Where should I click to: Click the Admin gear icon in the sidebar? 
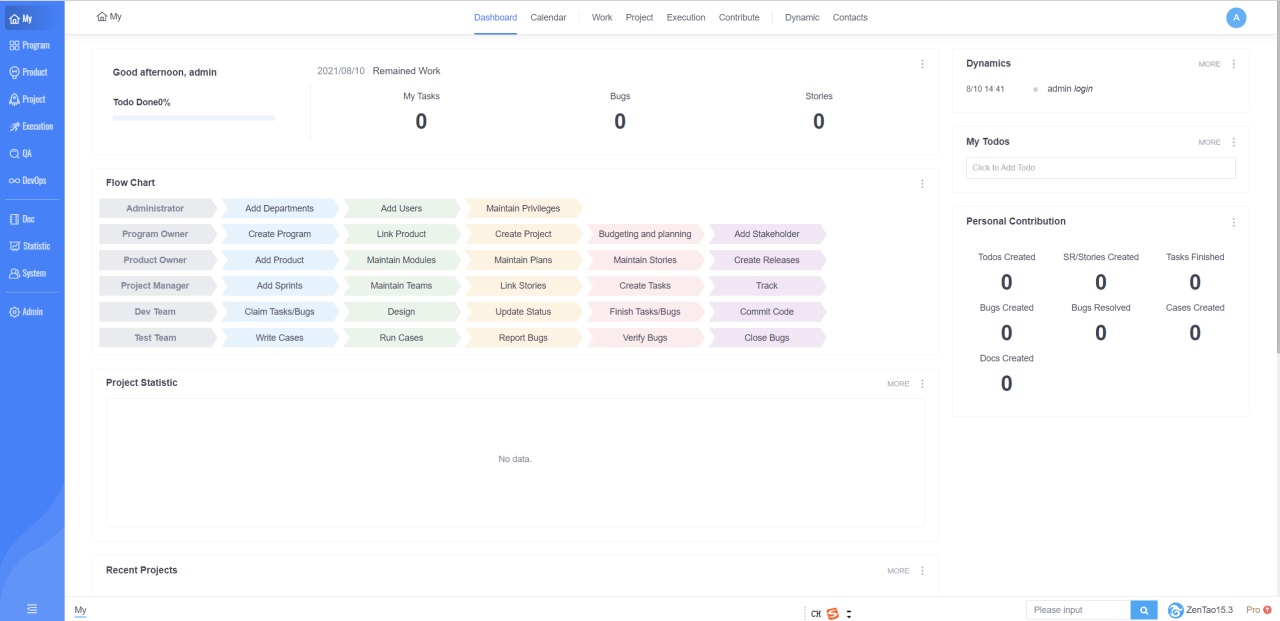point(14,312)
